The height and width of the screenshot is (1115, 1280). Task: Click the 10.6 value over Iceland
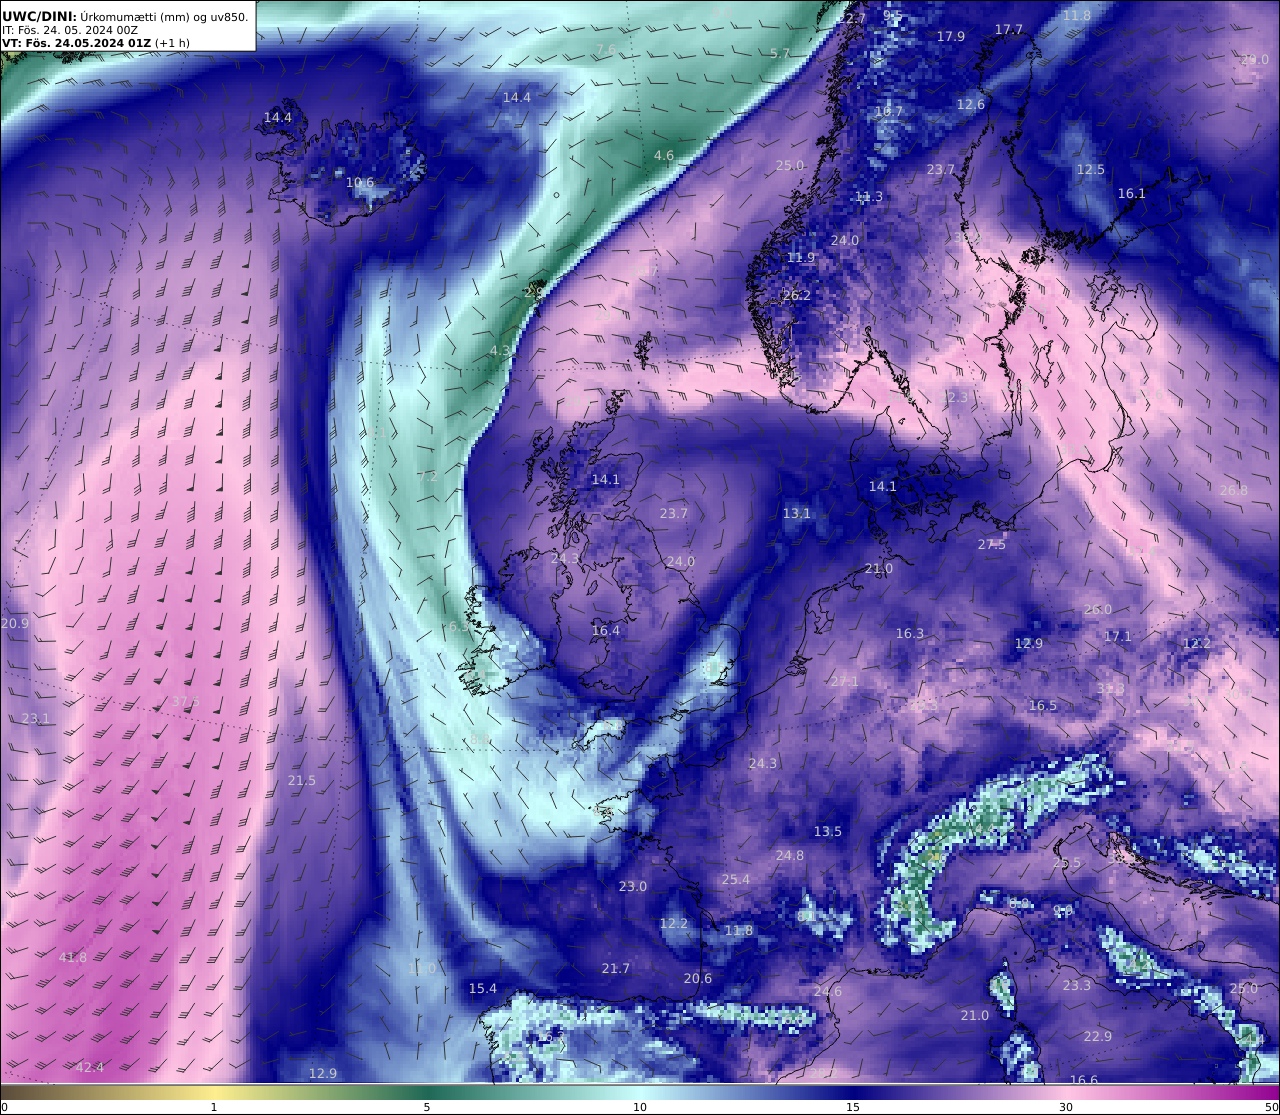click(x=360, y=183)
